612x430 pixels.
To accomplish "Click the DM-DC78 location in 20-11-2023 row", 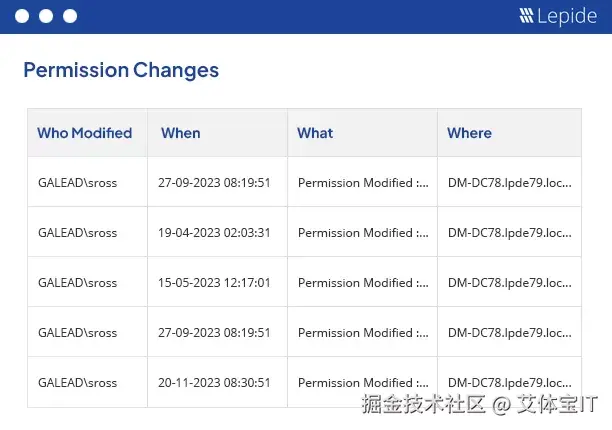I will click(x=510, y=383).
